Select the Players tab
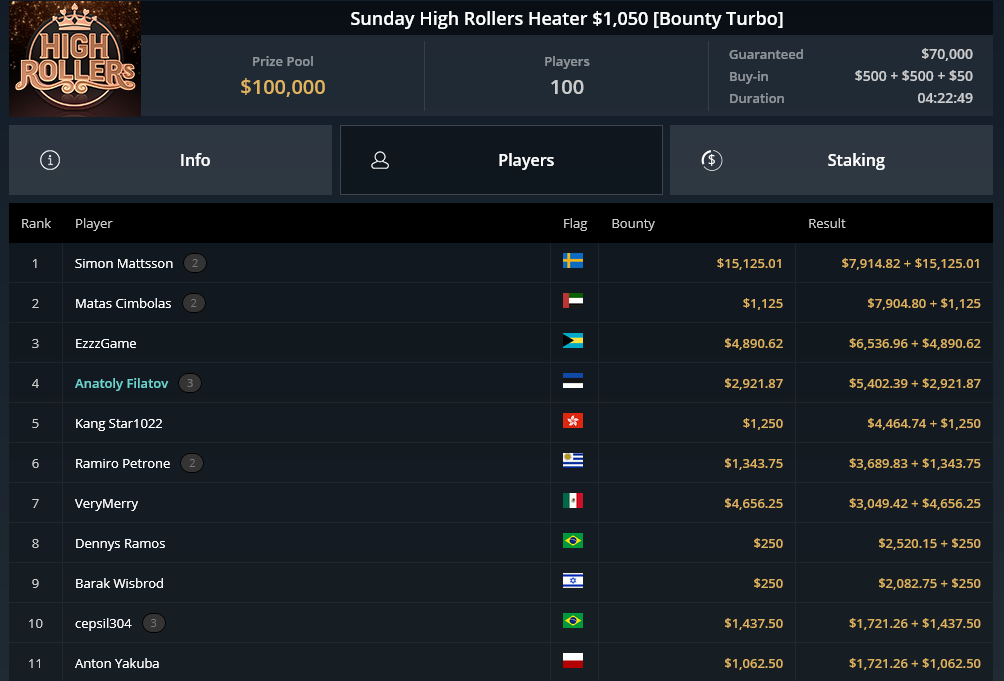This screenshot has height=681, width=1004. pyautogui.click(x=501, y=160)
